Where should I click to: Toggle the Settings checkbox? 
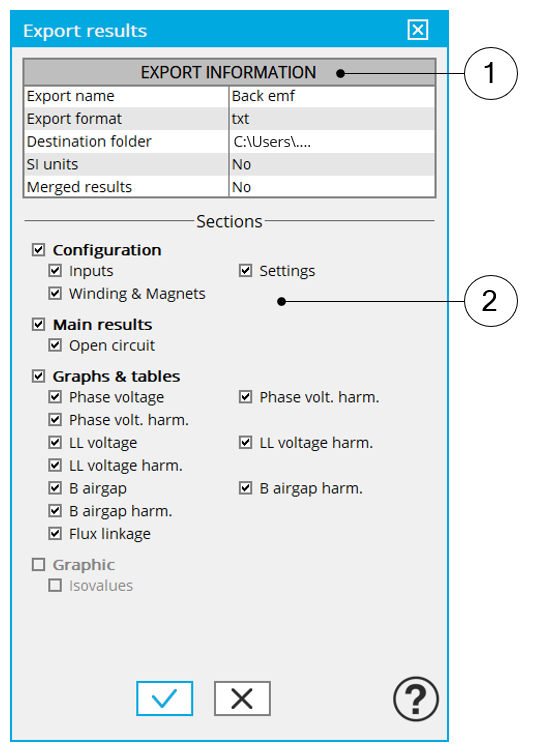pos(246,270)
